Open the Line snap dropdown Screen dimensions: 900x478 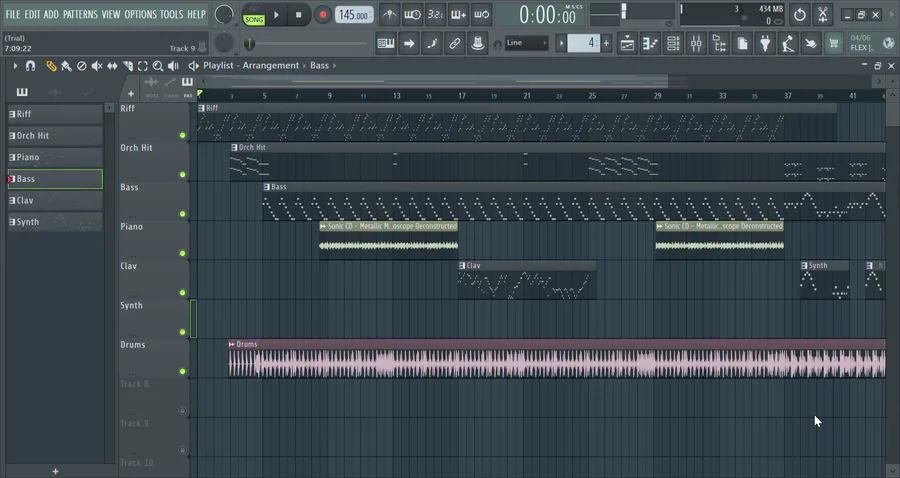[x=526, y=43]
